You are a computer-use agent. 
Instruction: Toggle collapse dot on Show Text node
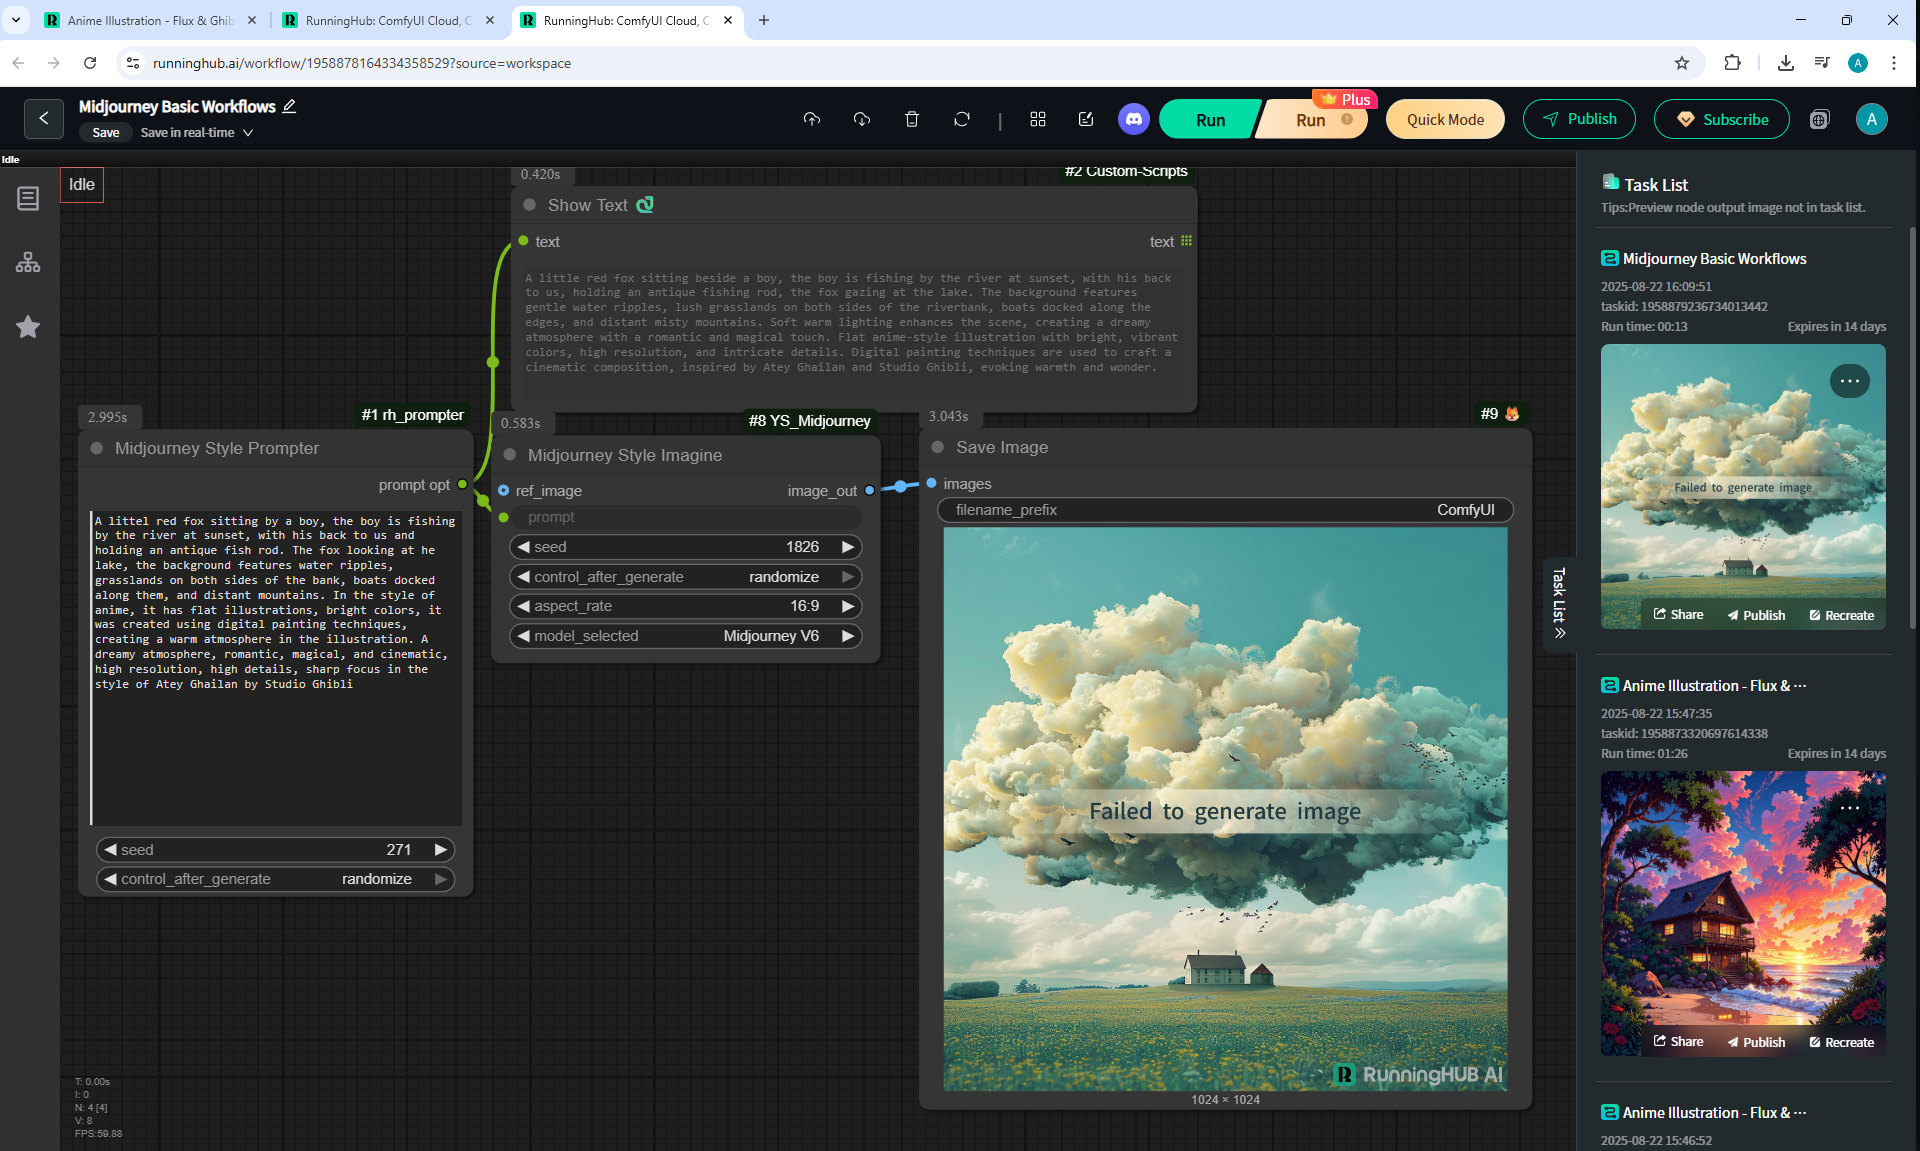[530, 205]
